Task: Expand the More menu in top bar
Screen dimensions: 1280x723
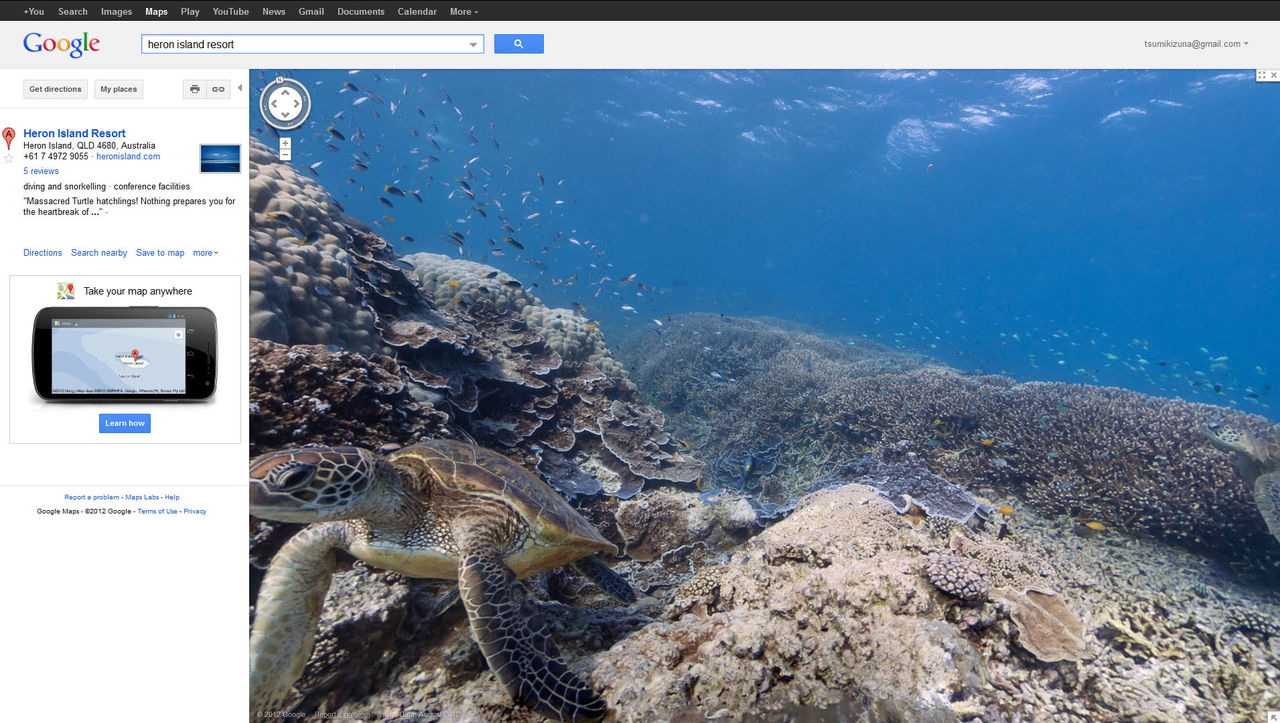Action: pos(464,11)
